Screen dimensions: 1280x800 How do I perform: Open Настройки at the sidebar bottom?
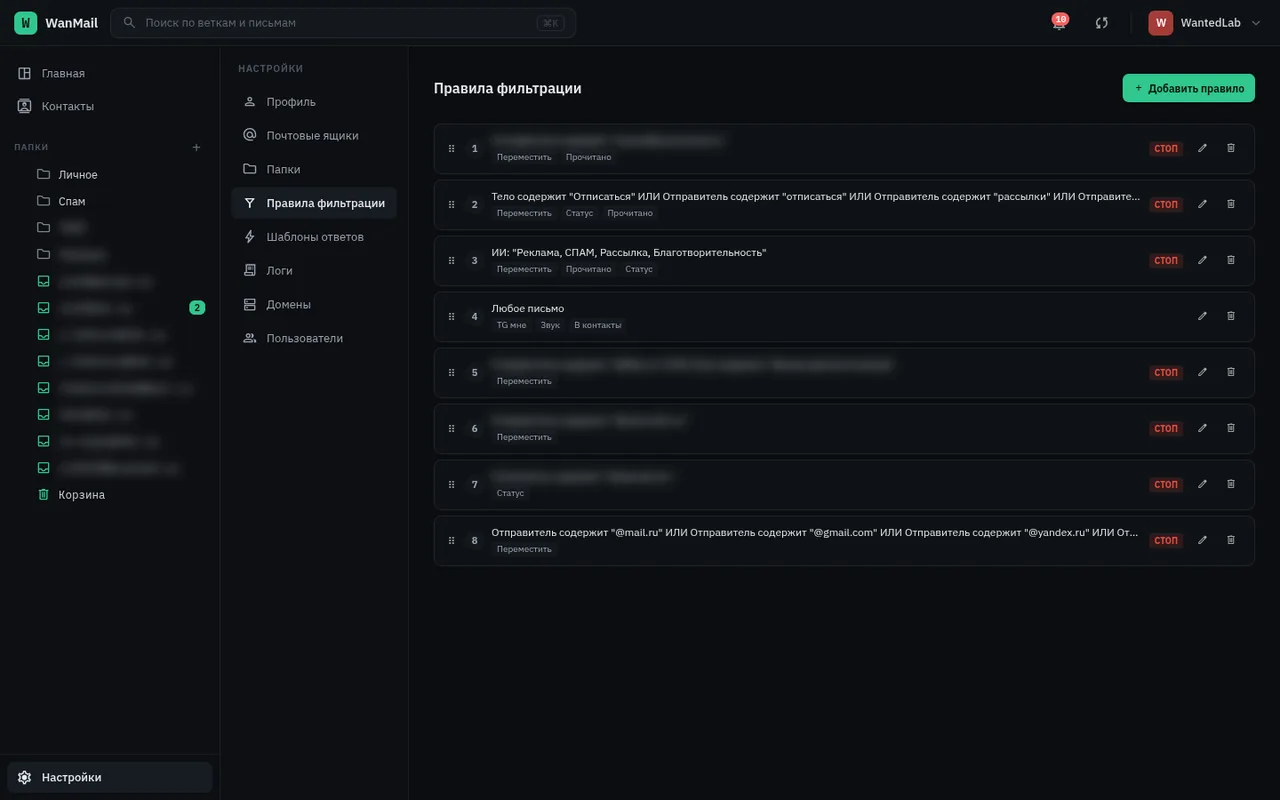pos(110,777)
